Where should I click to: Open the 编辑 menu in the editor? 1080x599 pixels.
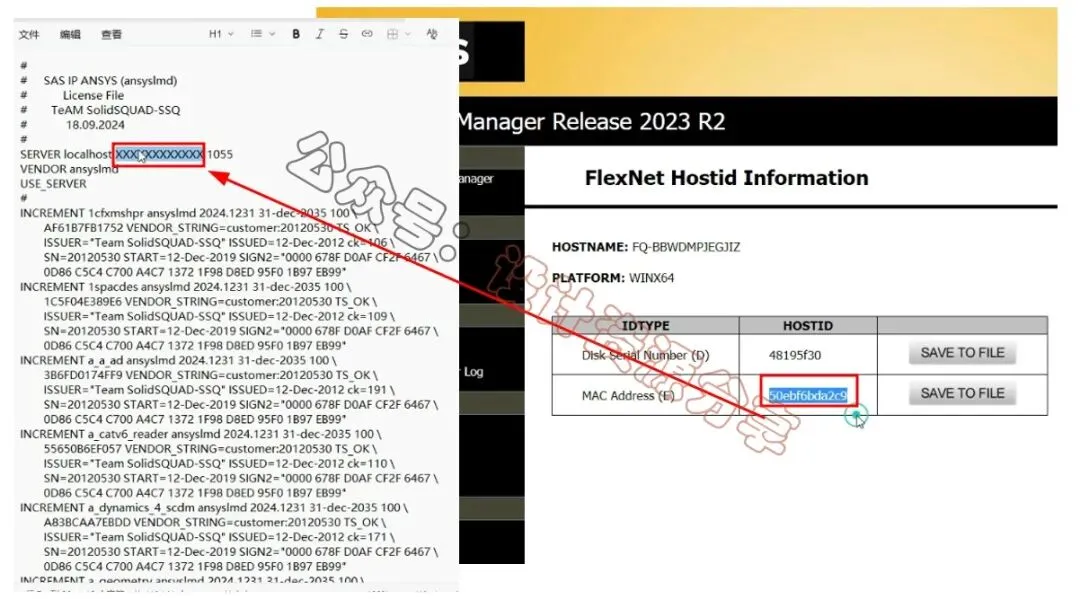click(70, 34)
